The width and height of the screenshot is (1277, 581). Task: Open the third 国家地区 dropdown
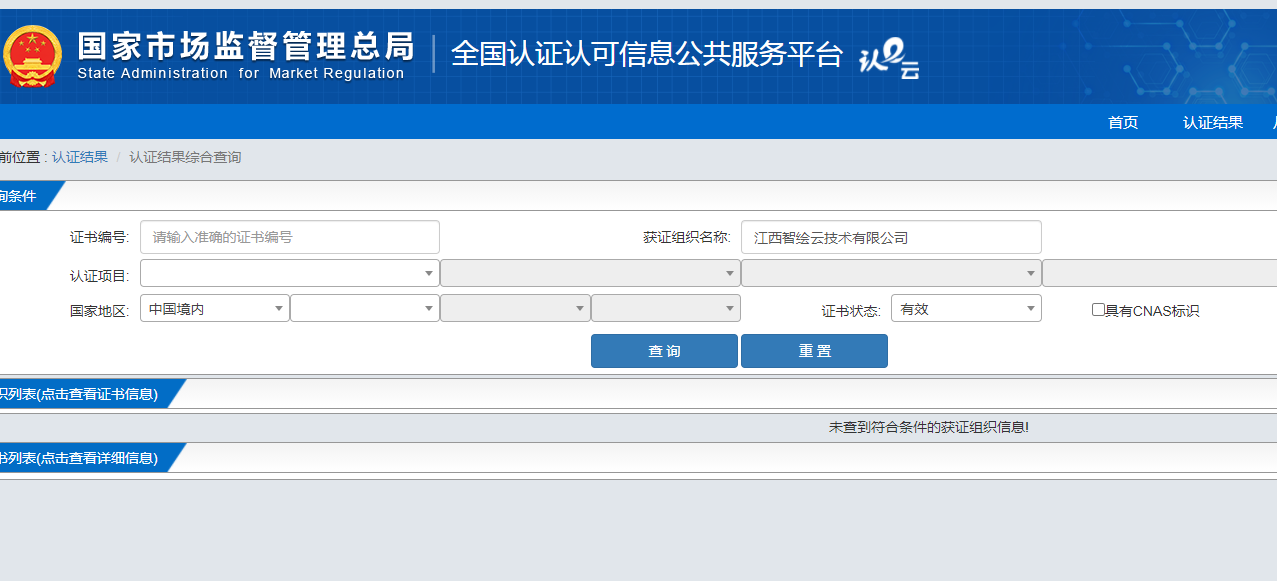(515, 308)
